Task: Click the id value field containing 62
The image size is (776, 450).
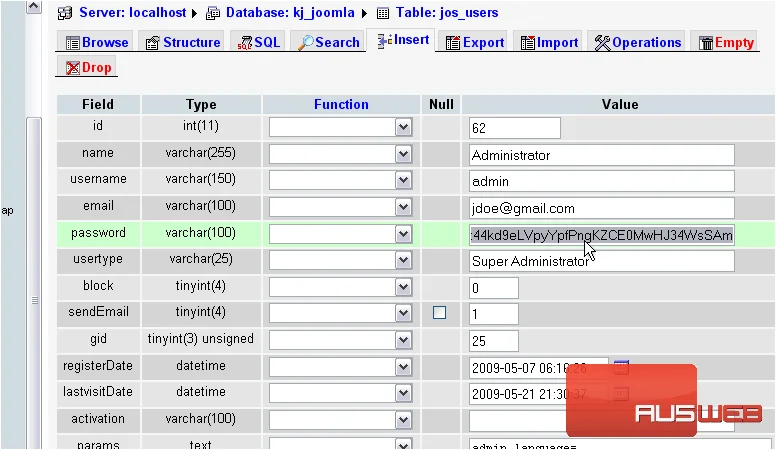Action: point(515,128)
